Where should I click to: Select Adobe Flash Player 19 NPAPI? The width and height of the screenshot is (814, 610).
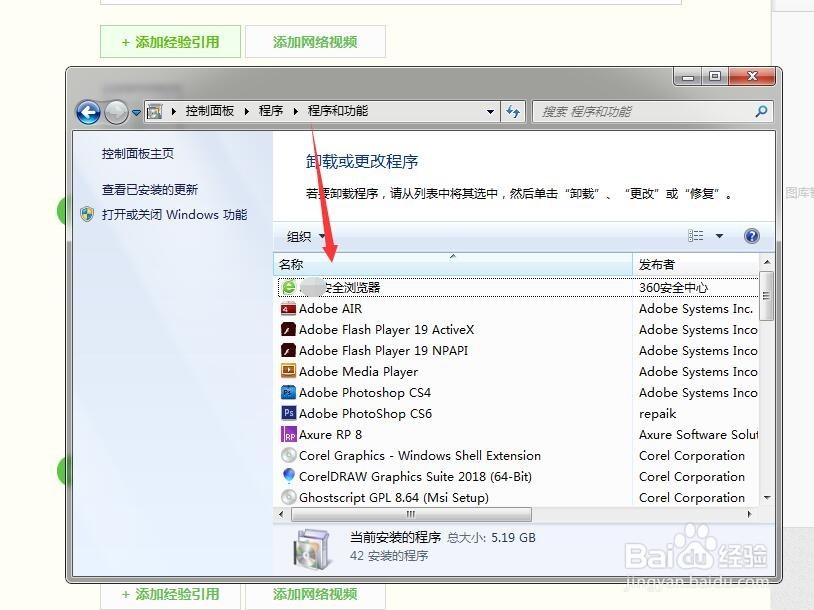383,351
